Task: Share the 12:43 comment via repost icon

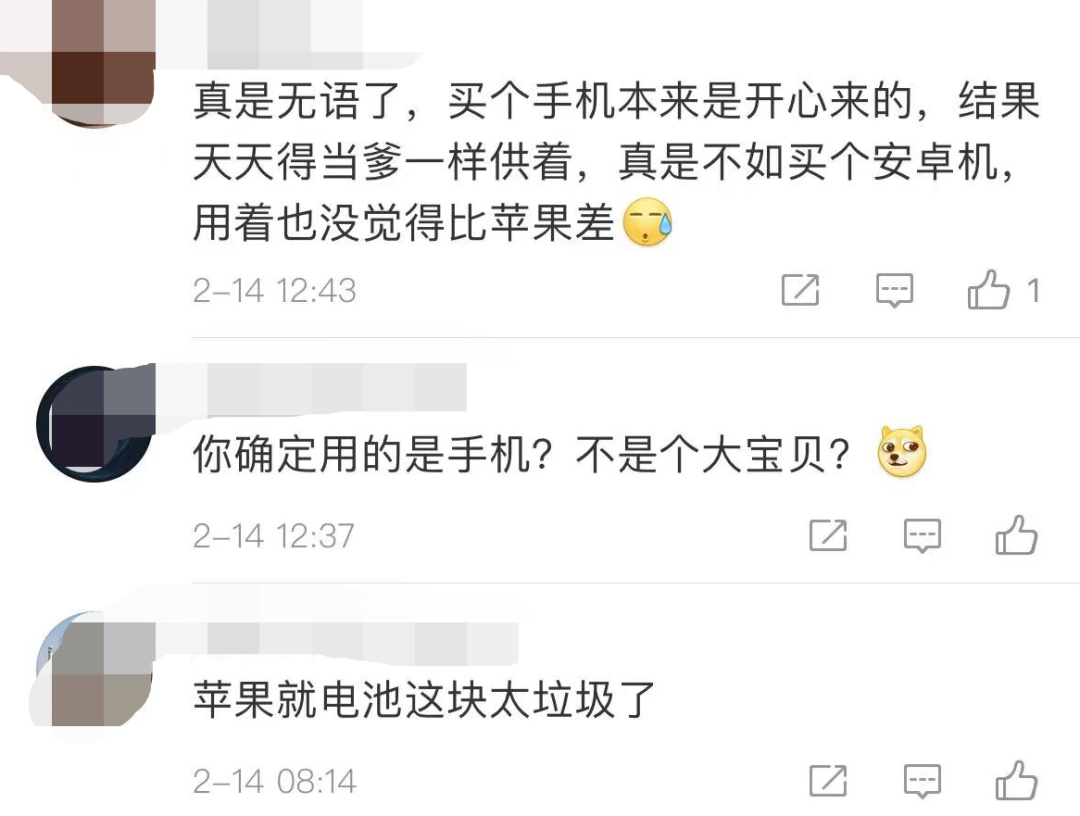Action: (x=800, y=289)
